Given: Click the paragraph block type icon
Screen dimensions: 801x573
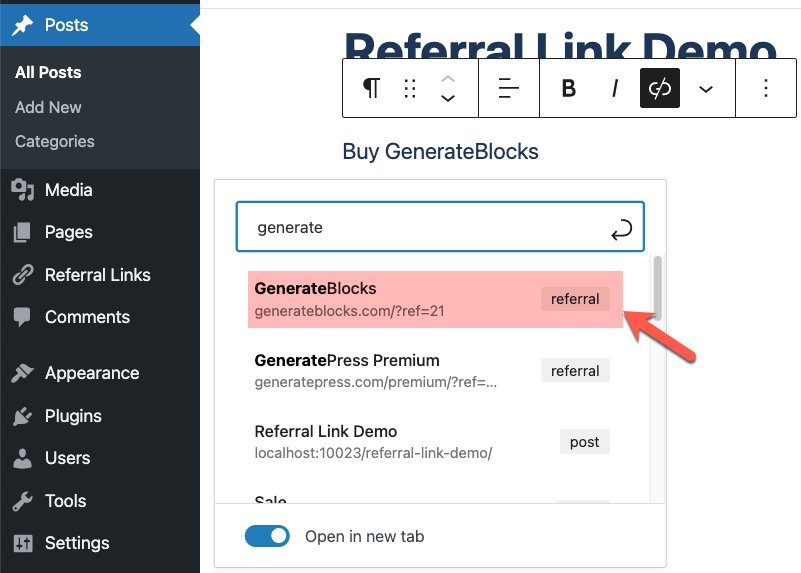Looking at the screenshot, I should tap(371, 89).
